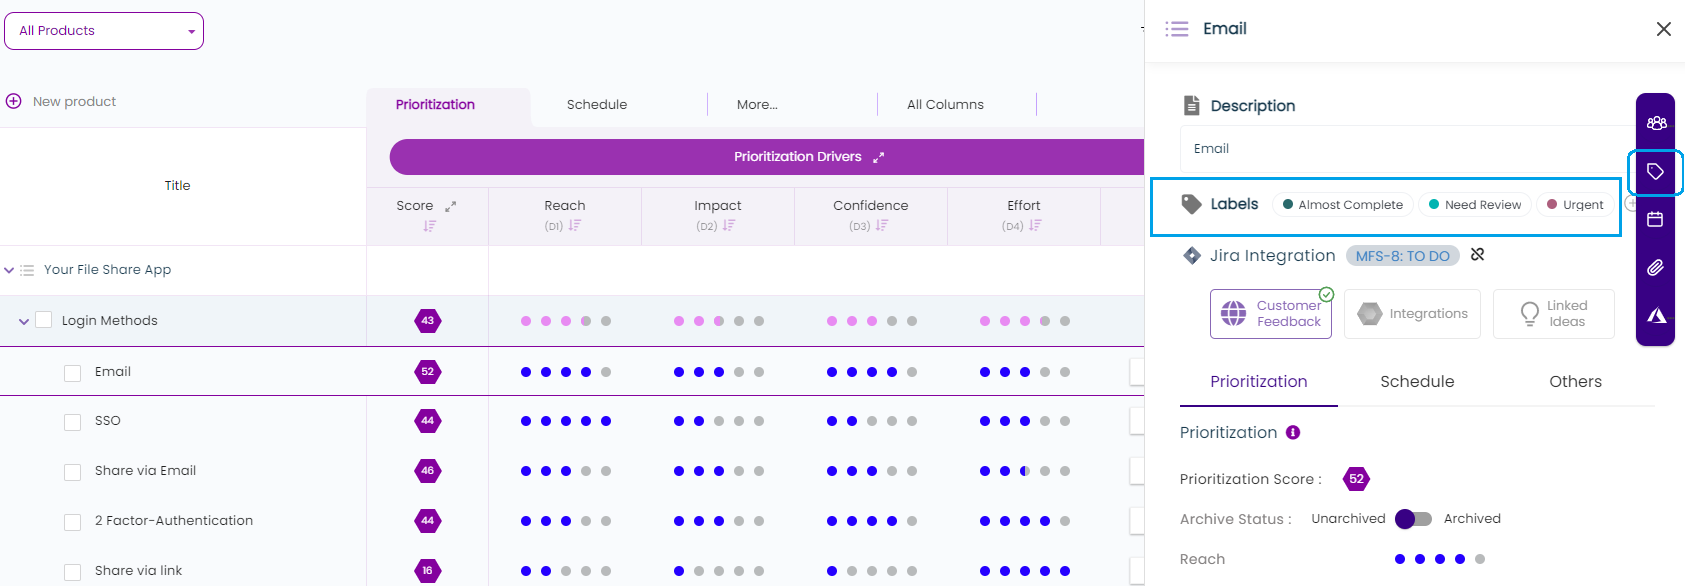1685x586 pixels.
Task: Click the Prioritization info icon
Action: (1293, 433)
